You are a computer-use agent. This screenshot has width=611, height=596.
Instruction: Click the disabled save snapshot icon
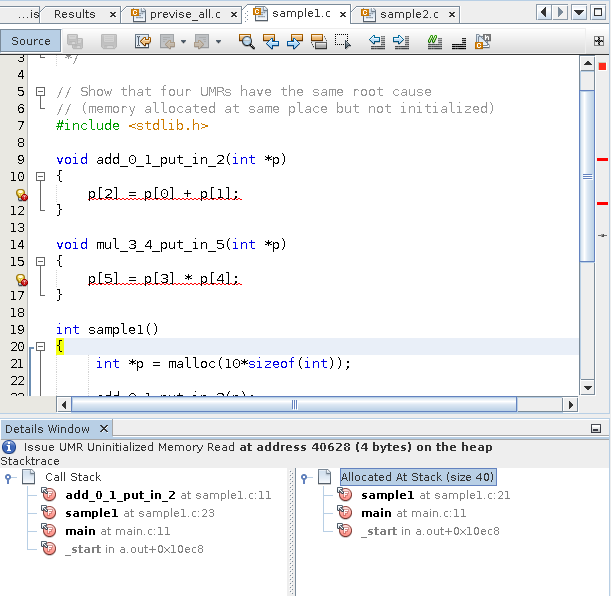tap(109, 41)
